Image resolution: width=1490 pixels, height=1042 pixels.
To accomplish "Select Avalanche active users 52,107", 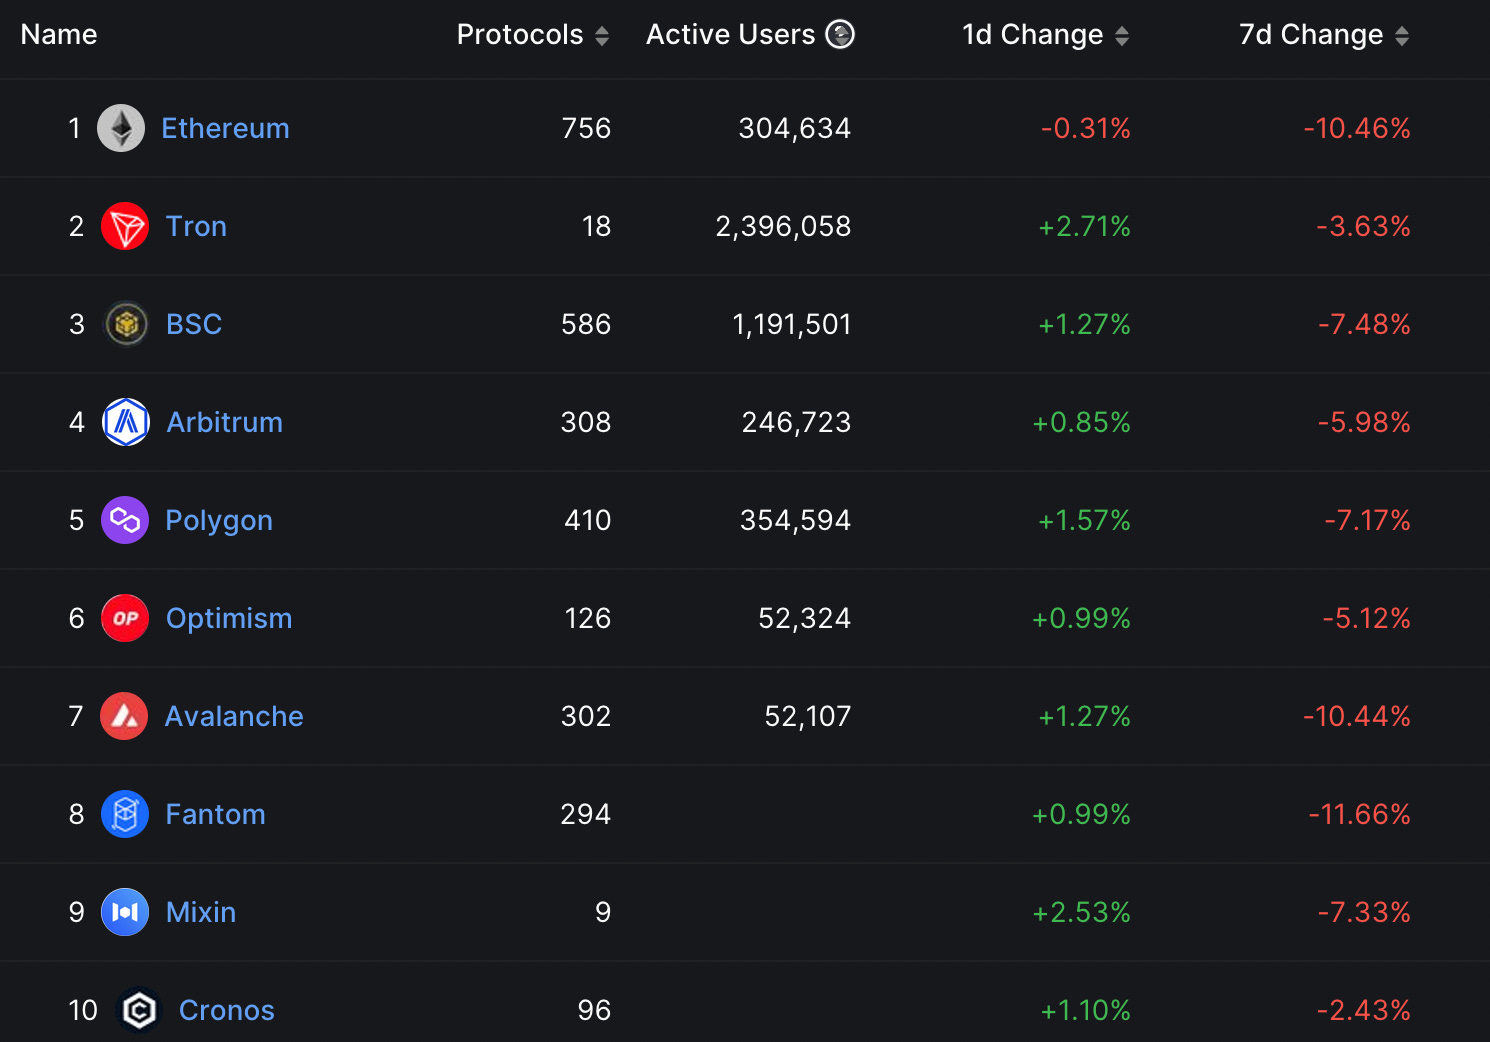I will coord(808,716).
